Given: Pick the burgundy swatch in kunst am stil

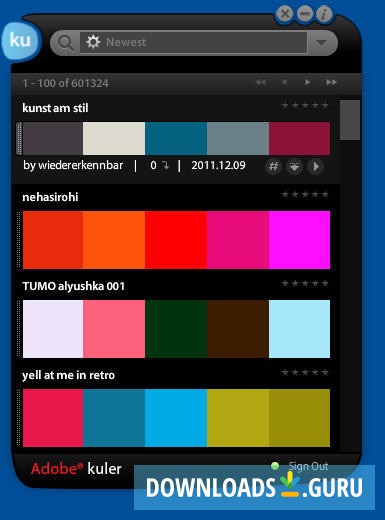Looking at the screenshot, I should click(x=299, y=138).
